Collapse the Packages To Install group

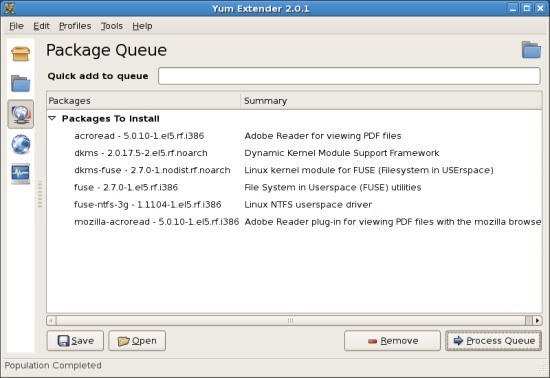point(52,119)
